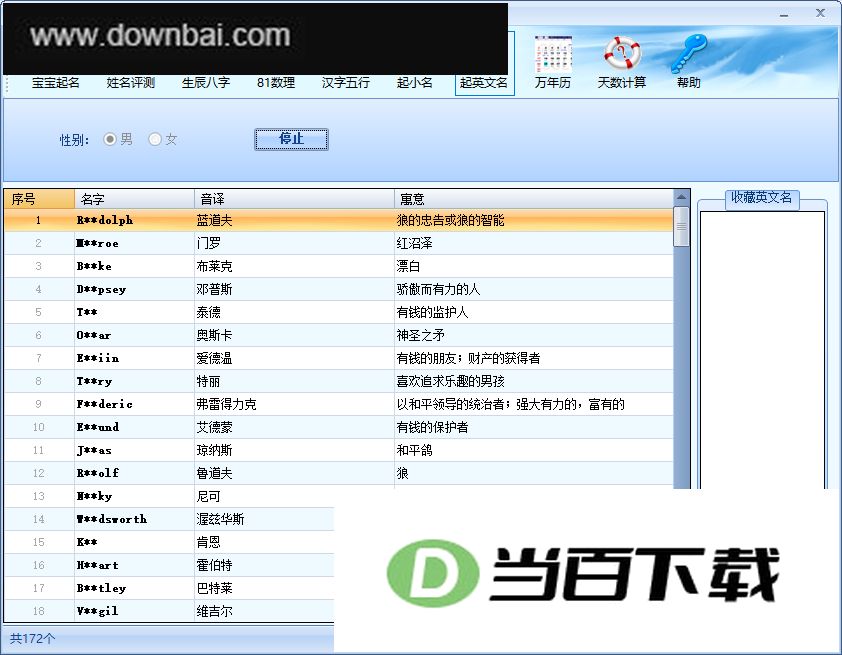Select the name J**as

pyautogui.click(x=94, y=450)
